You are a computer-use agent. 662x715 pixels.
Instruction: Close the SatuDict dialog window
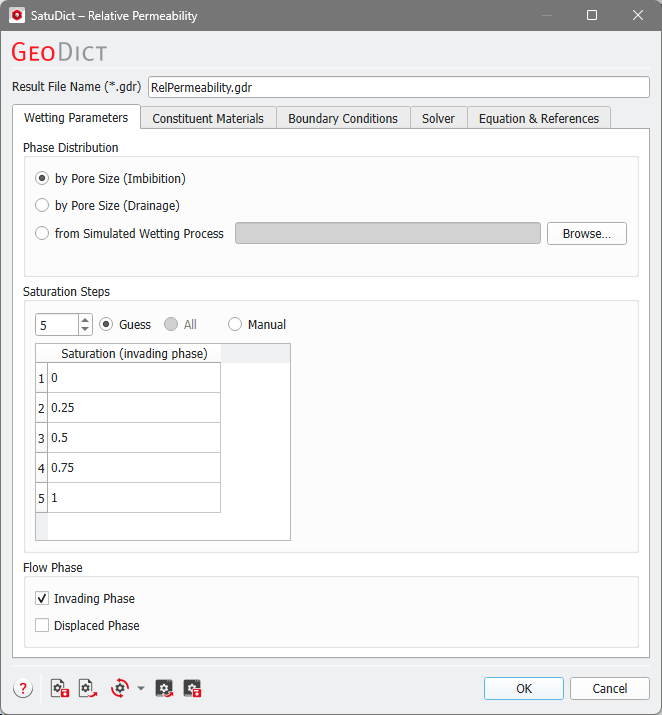tap(638, 15)
